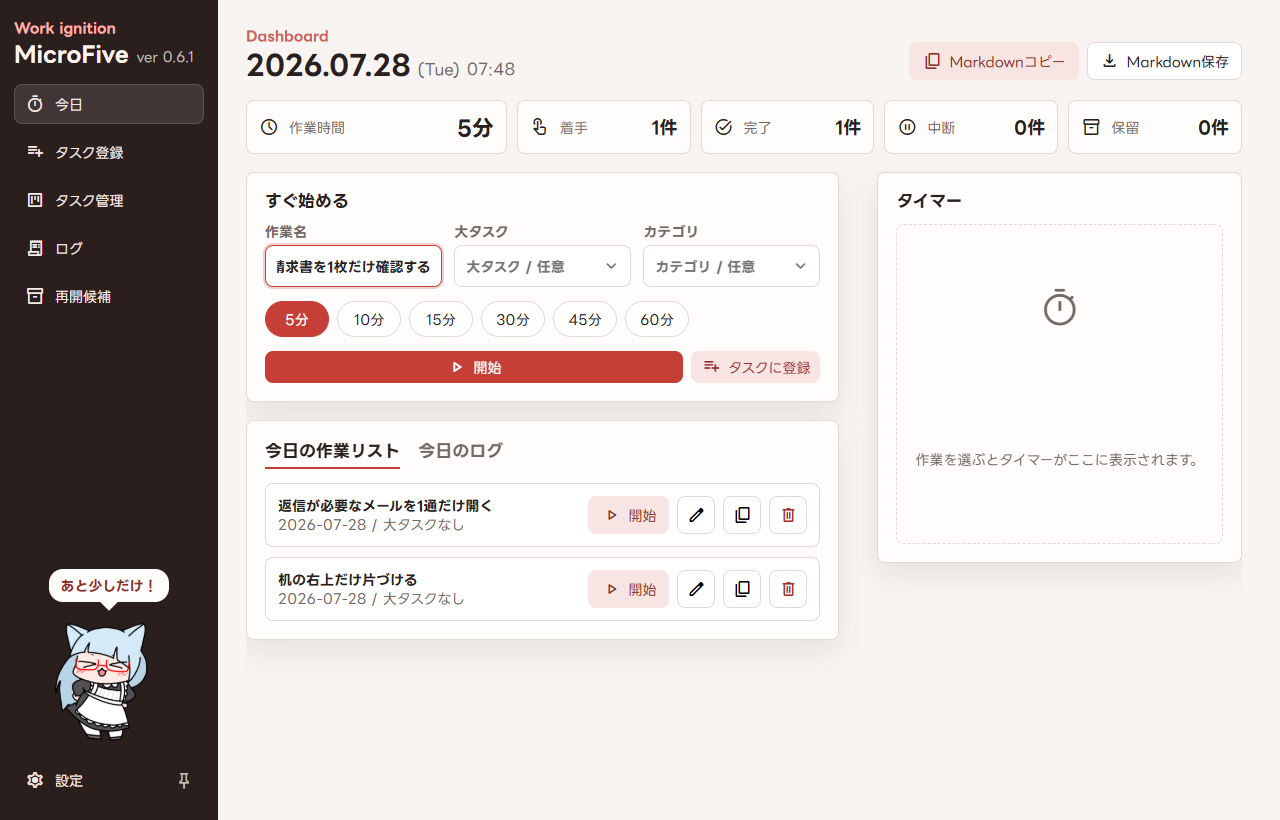Open ログ in the sidebar
This screenshot has width=1280, height=820.
coord(109,248)
